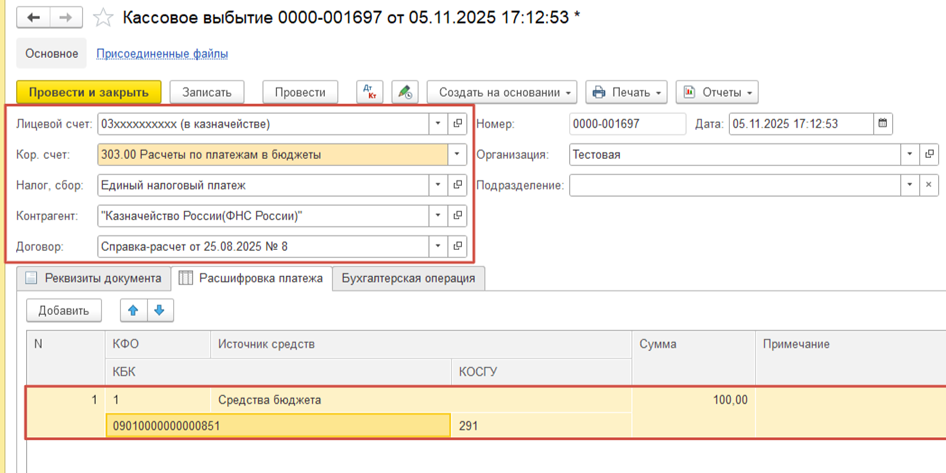Select the KБК cell 09010000000000851
This screenshot has width=946, height=473.
click(278, 425)
